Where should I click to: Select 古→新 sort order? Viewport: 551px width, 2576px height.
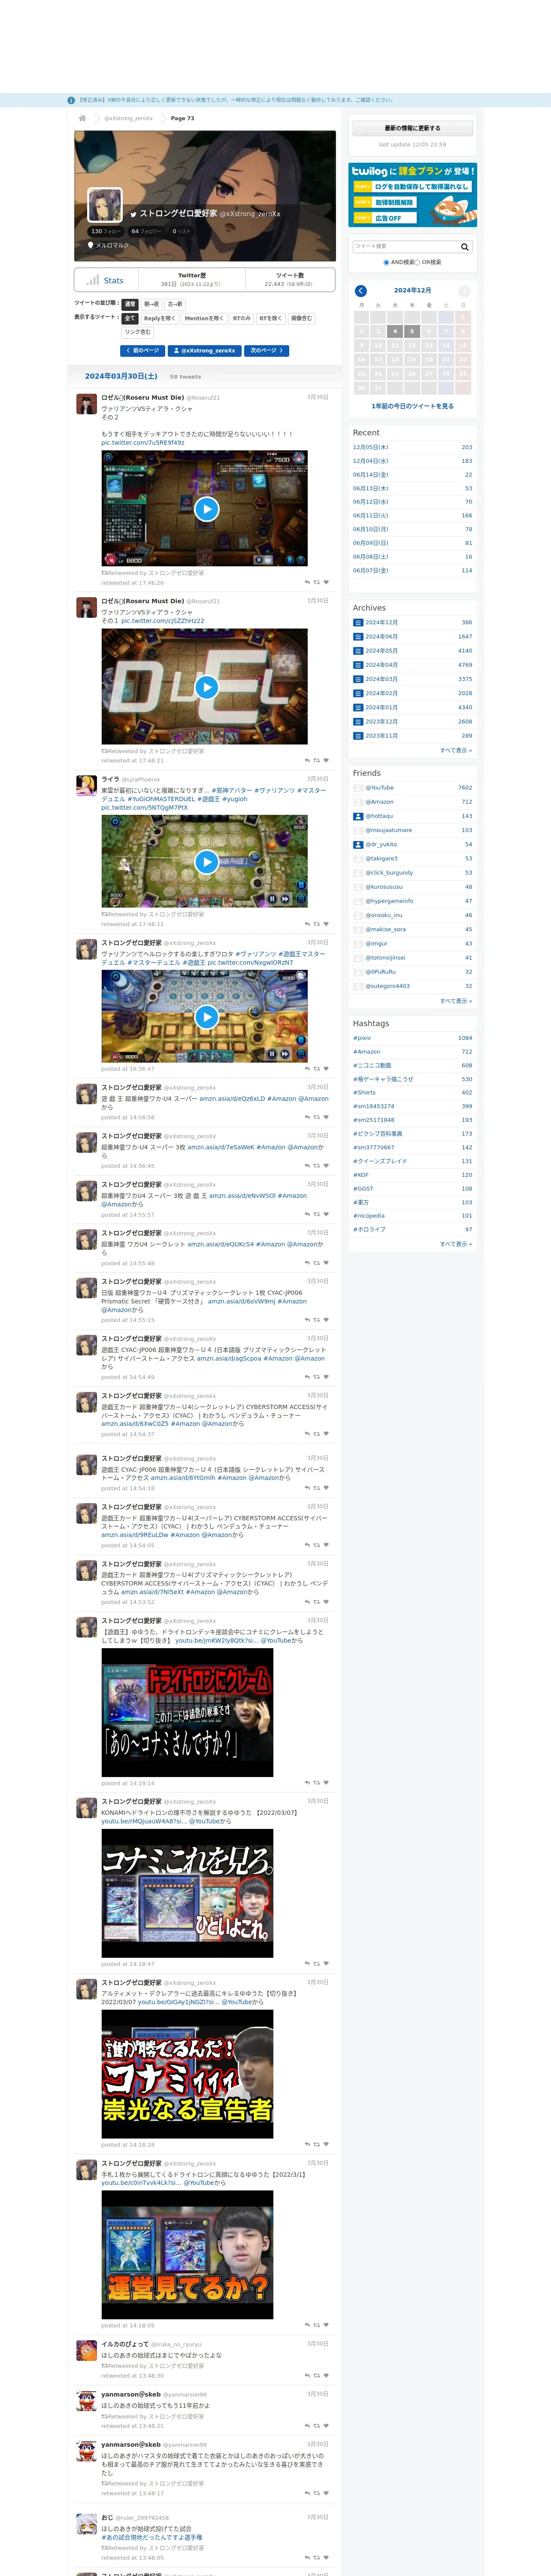(x=175, y=304)
